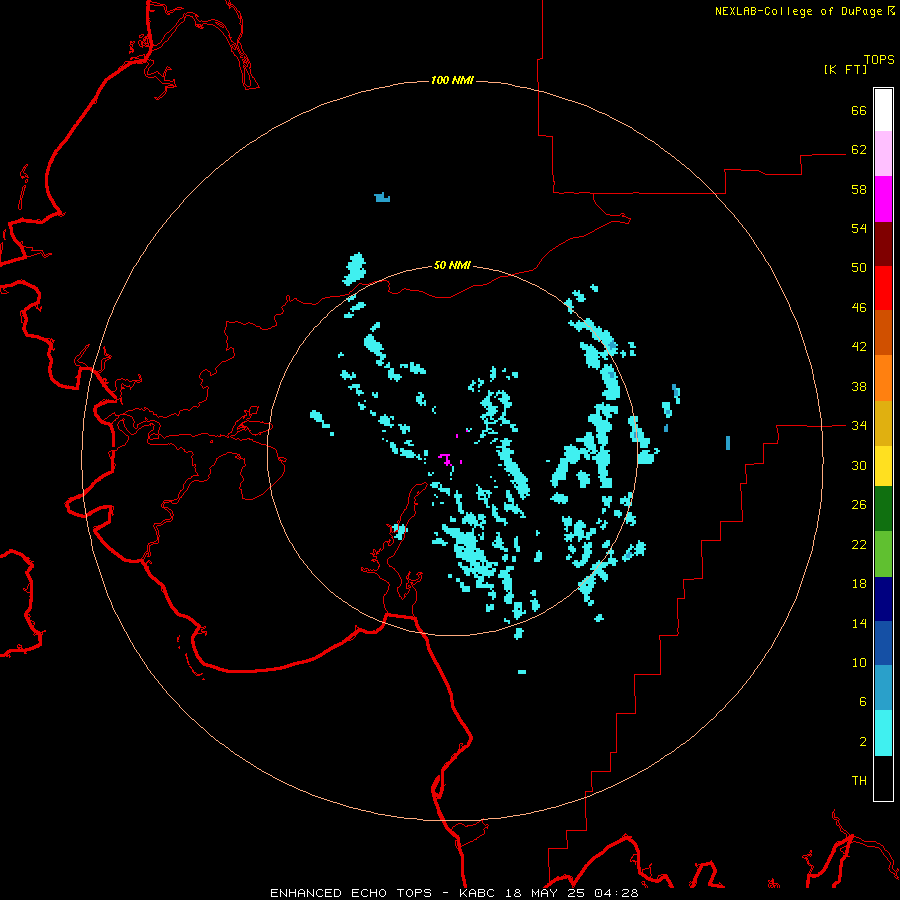Click the small blue echo east of the radar

tap(728, 443)
